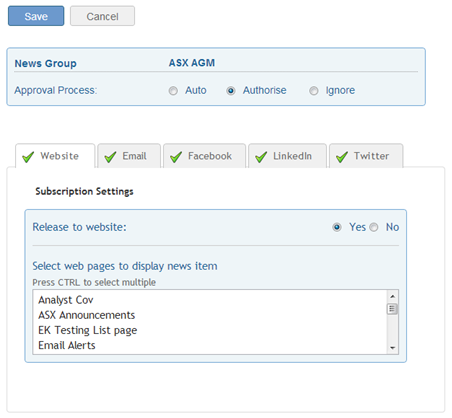Select Auto approval process radio

pos(173,91)
